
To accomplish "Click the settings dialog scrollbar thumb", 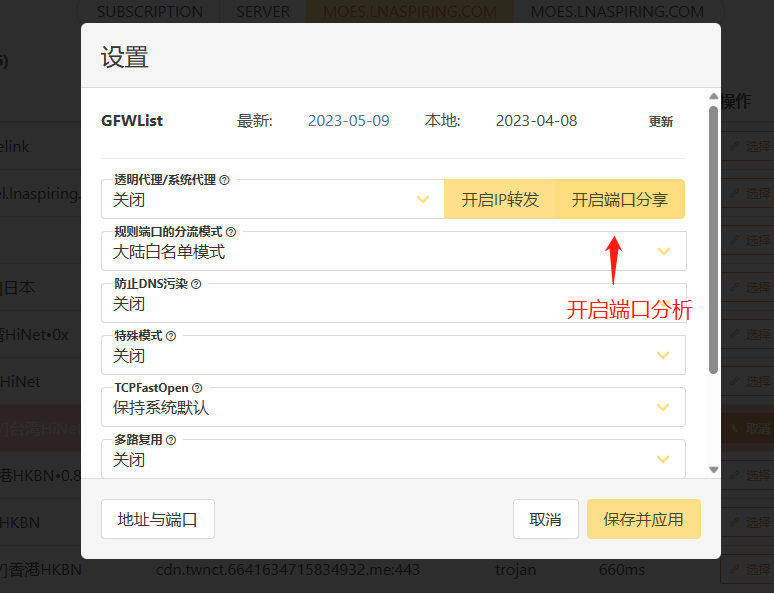I will [713, 240].
